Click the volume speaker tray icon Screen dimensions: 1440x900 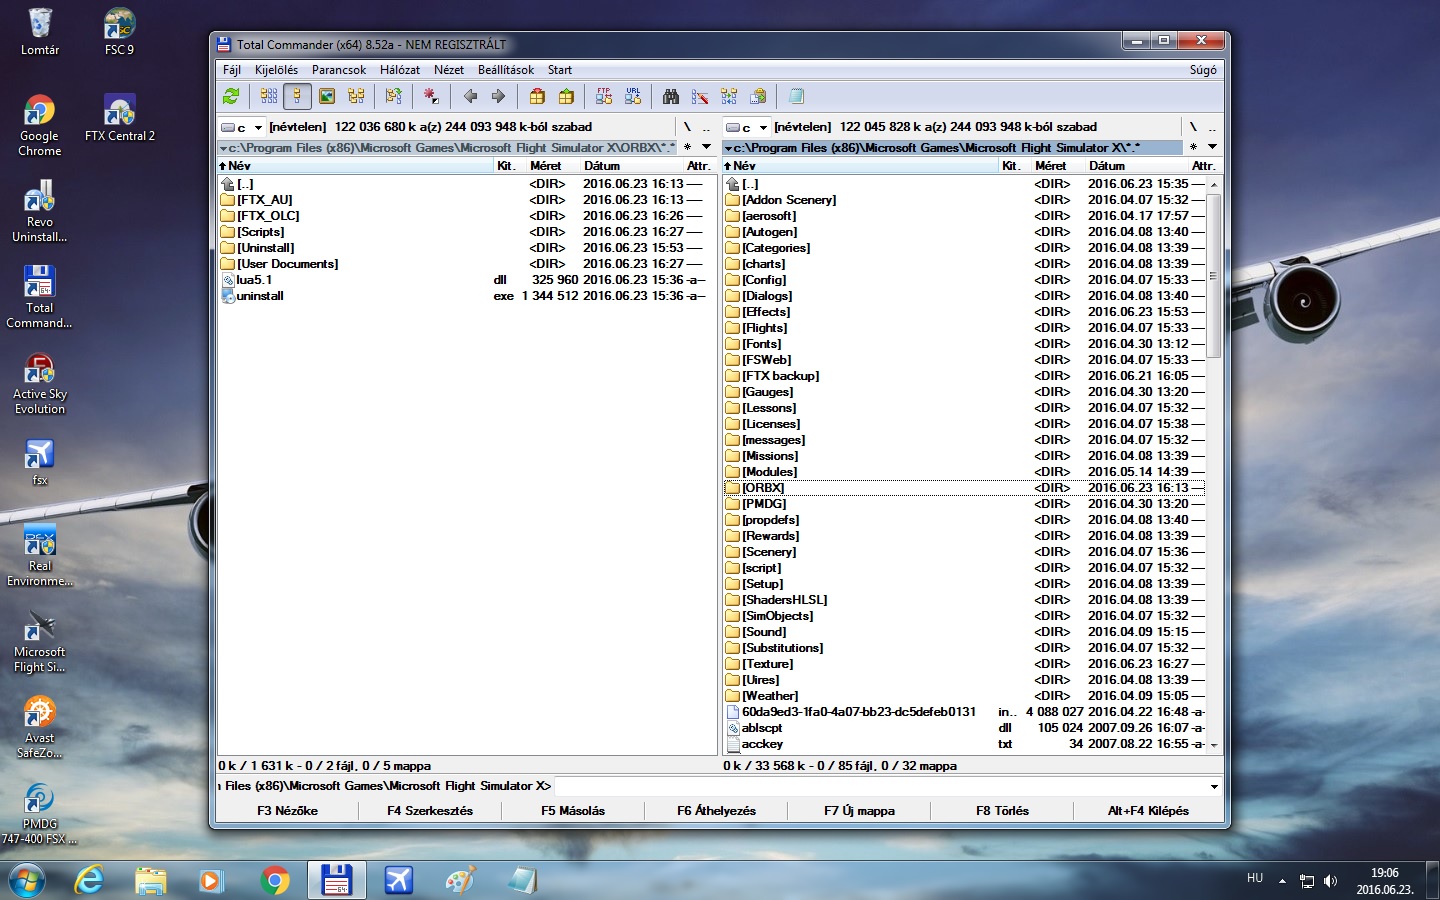(x=1330, y=881)
